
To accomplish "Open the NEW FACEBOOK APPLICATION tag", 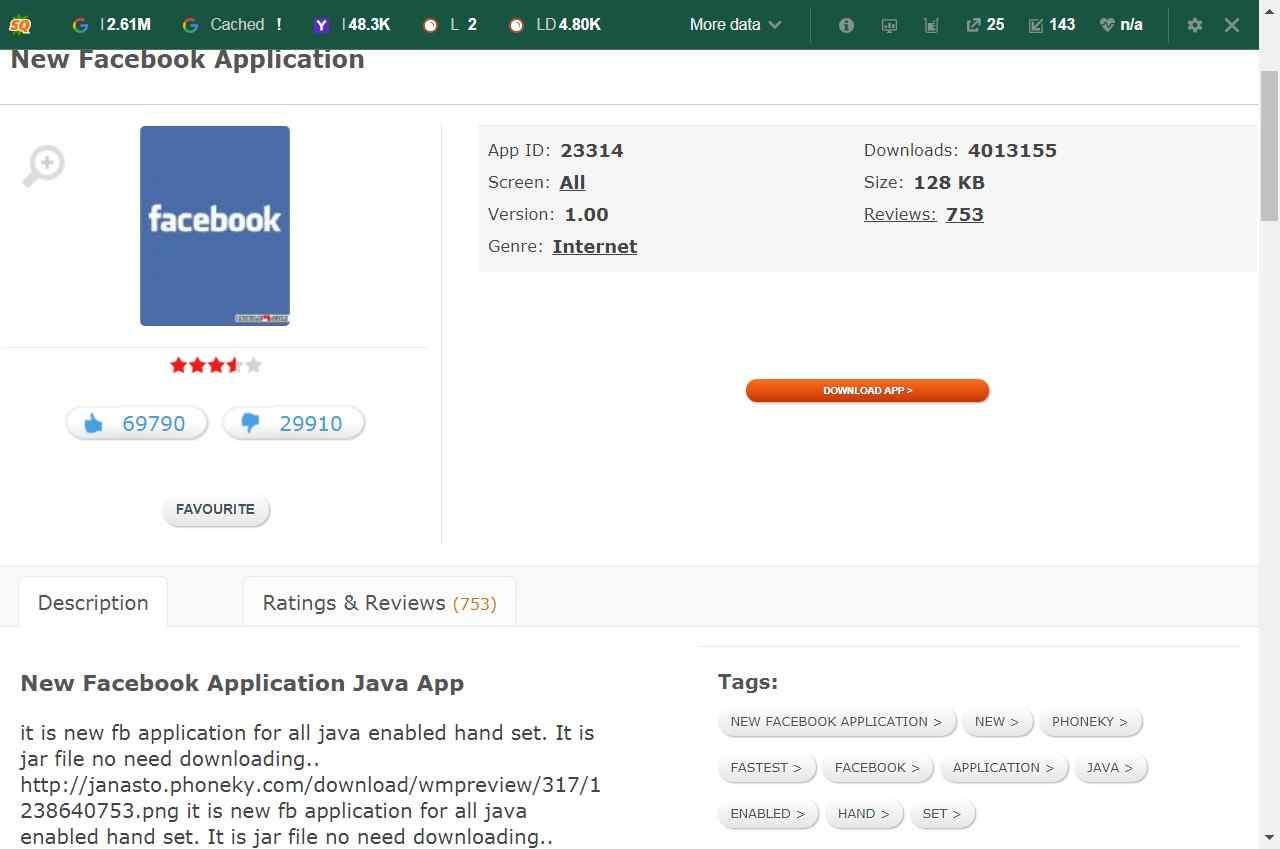I will 836,721.
